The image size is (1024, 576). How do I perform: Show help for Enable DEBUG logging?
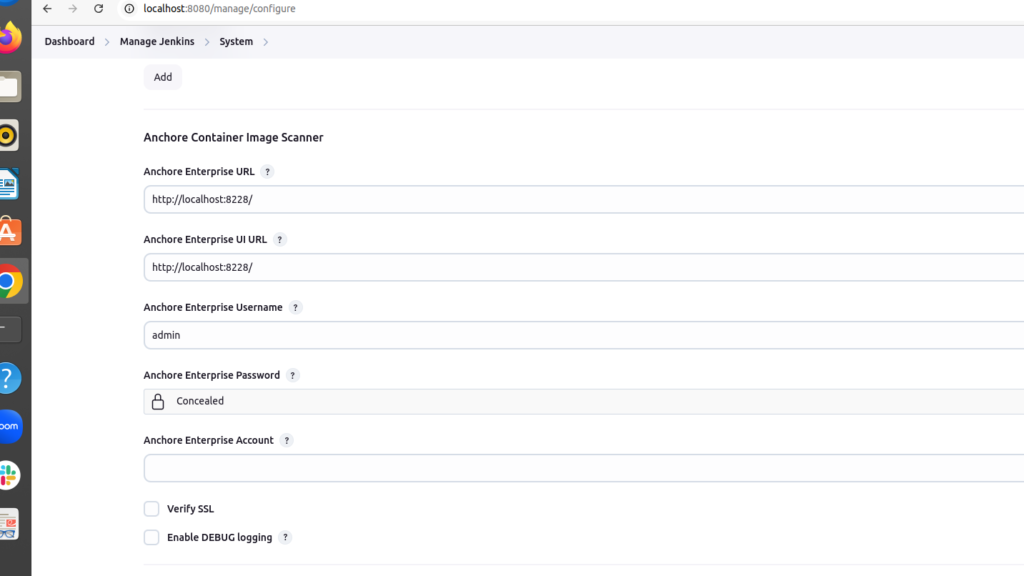[285, 537]
